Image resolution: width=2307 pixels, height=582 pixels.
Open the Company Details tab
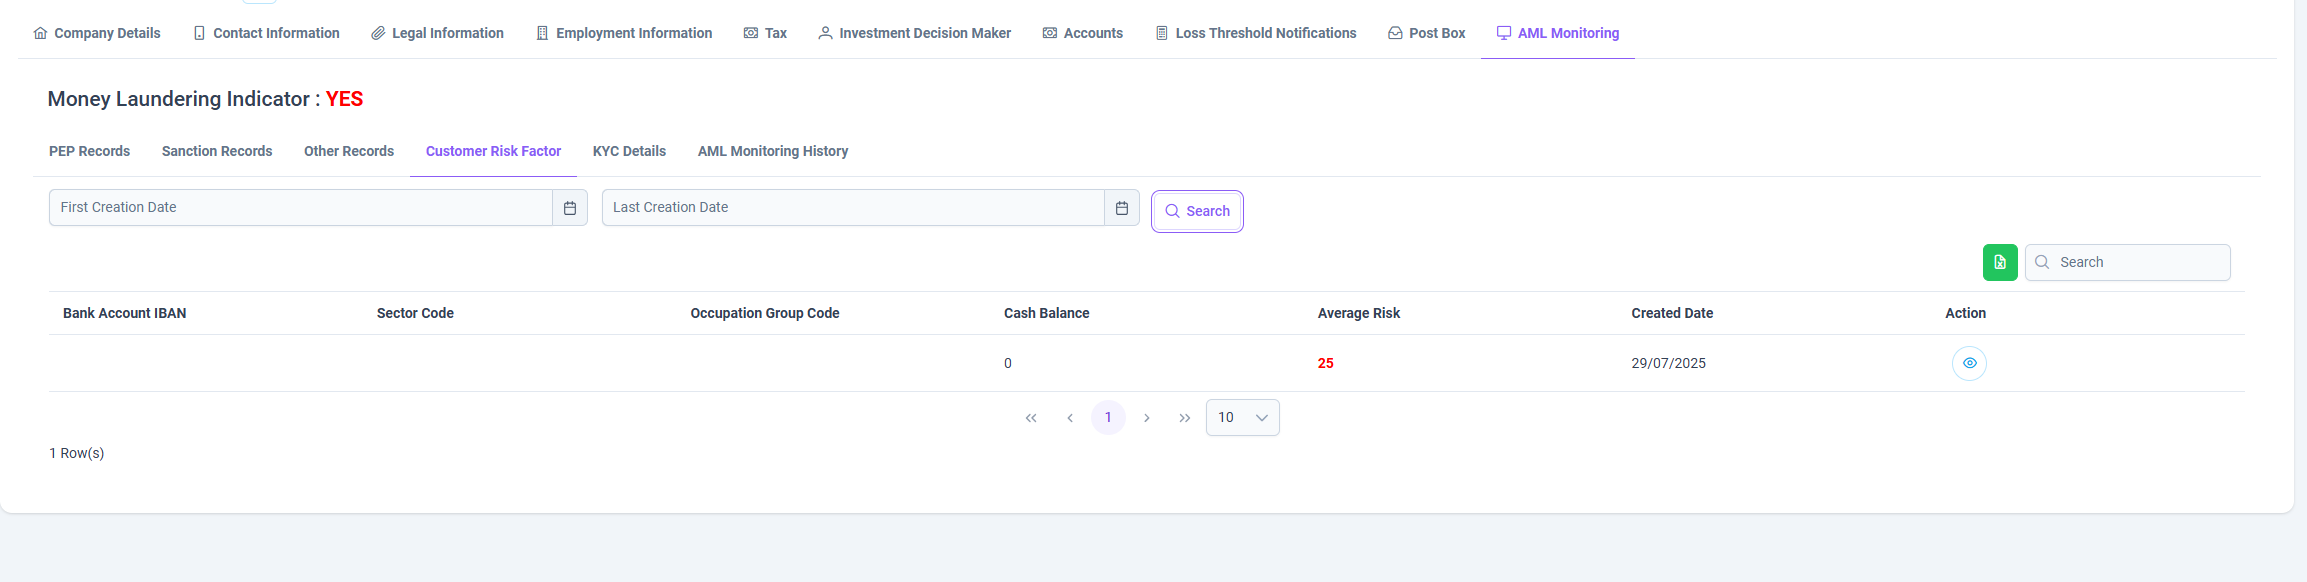pos(97,33)
